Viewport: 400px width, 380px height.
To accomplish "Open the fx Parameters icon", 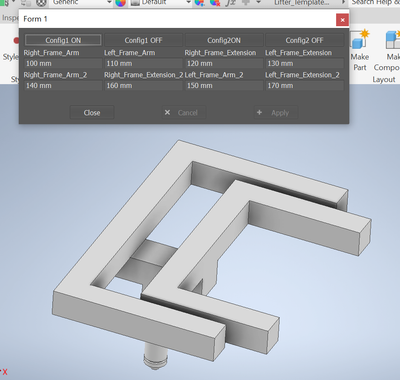I will 230,3.
